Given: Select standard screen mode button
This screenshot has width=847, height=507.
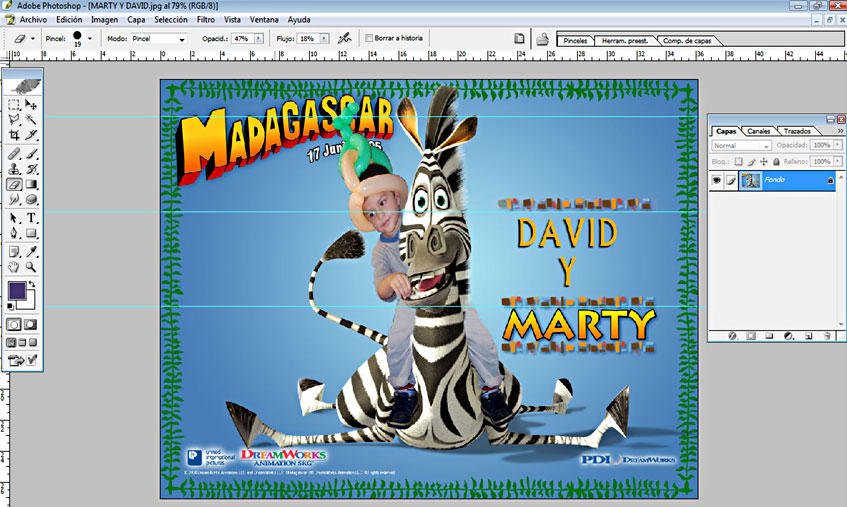Looking at the screenshot, I should pyautogui.click(x=11, y=342).
